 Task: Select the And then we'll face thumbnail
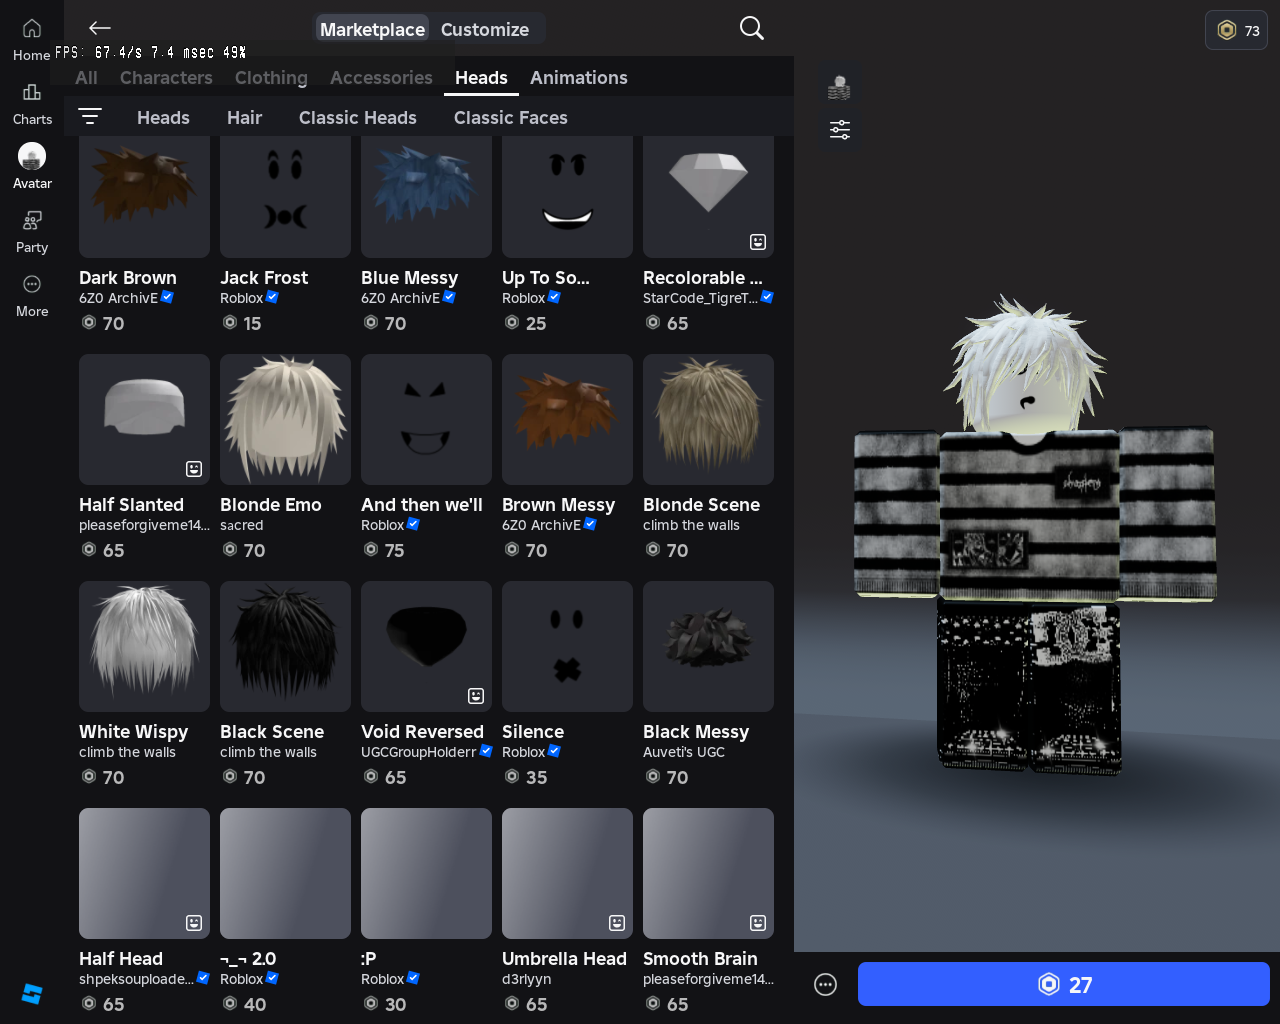tap(426, 419)
